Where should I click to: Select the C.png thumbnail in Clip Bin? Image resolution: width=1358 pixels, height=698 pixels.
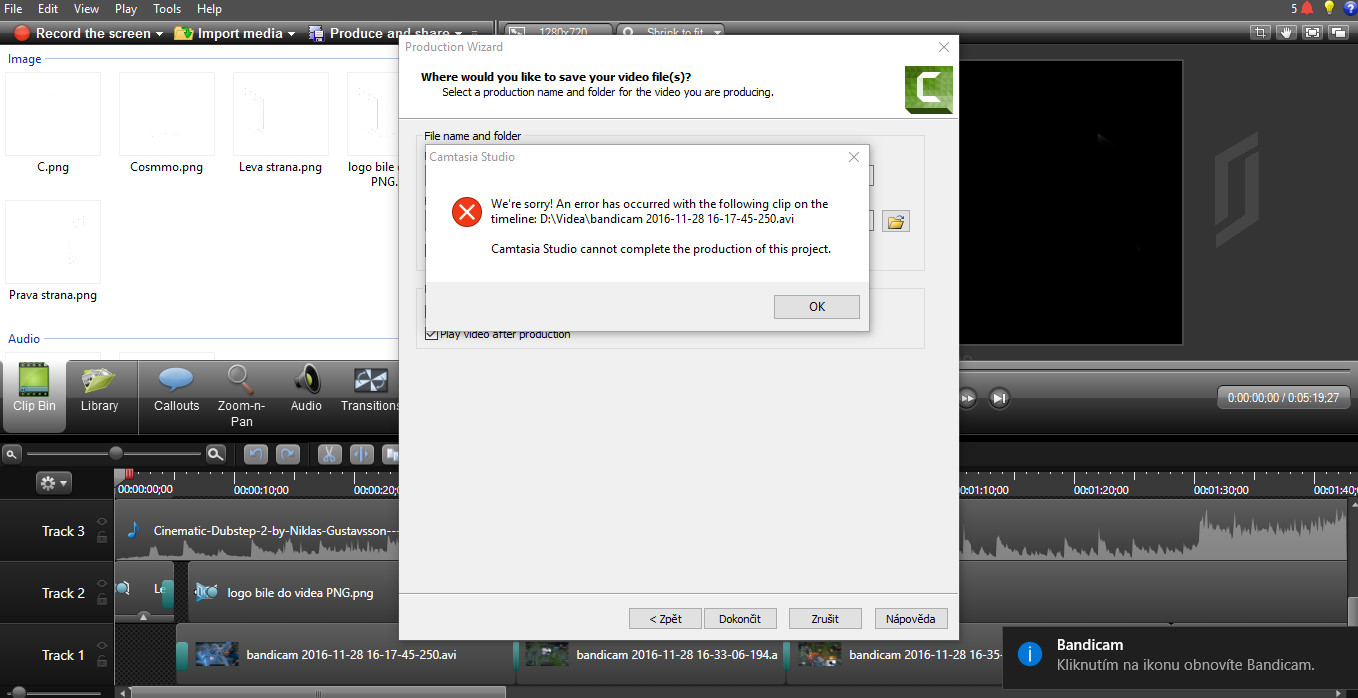click(53, 114)
